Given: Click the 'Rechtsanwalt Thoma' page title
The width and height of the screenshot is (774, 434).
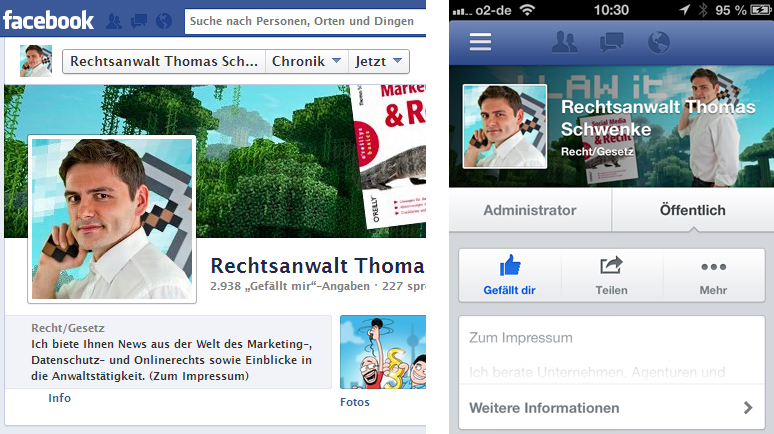Looking at the screenshot, I should point(317,266).
